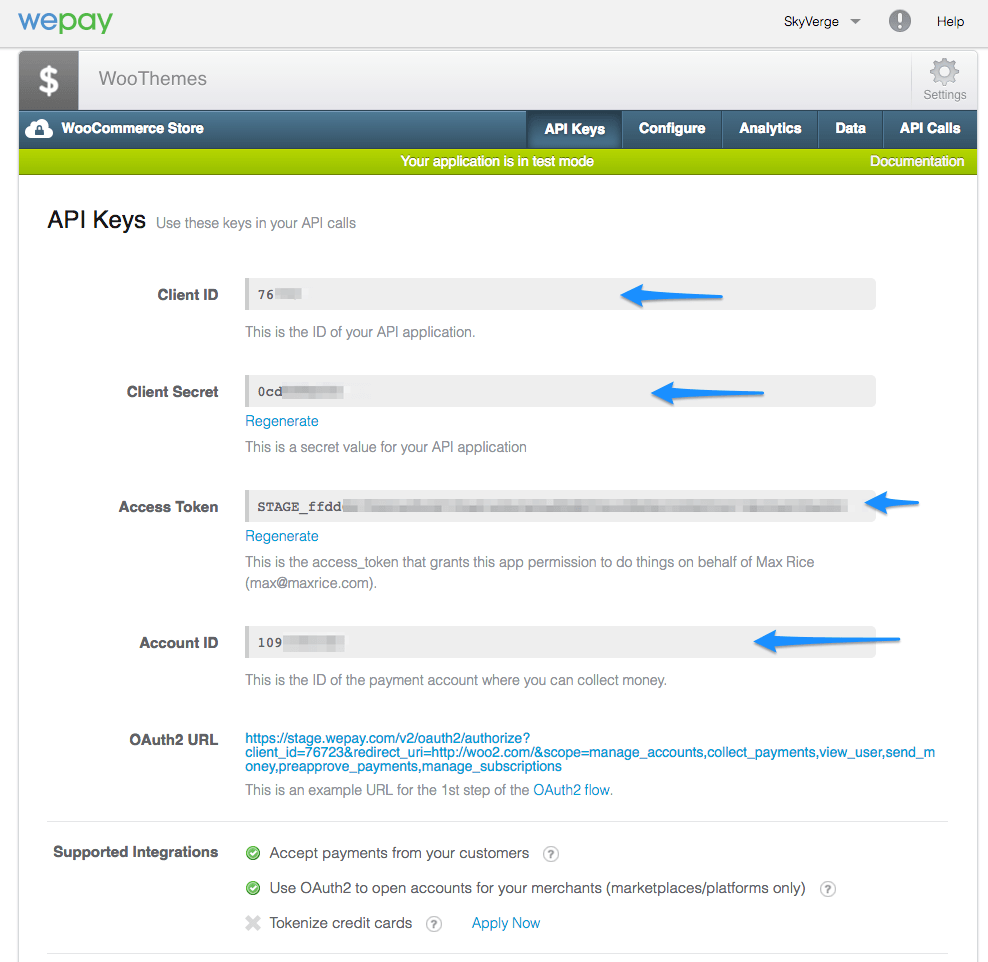Open the Analytics tab
This screenshot has width=988, height=962.
point(770,128)
